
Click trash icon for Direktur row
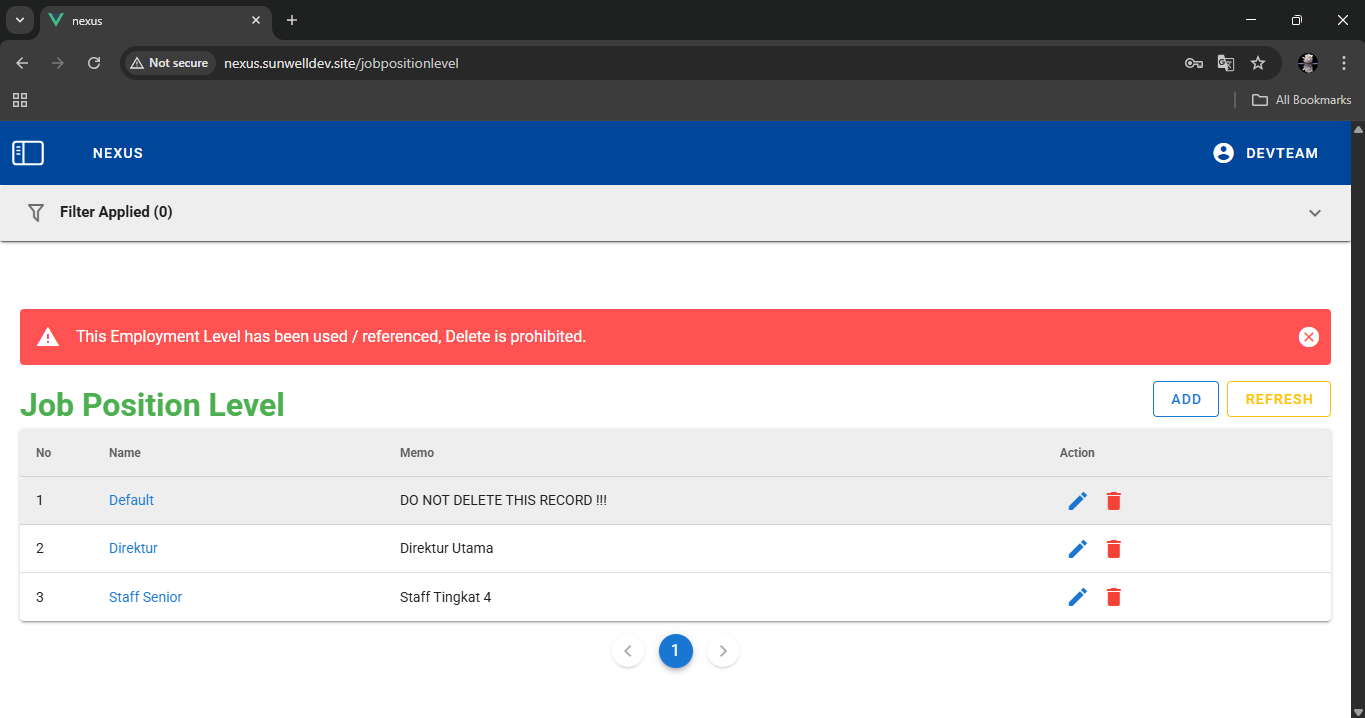tap(1114, 549)
